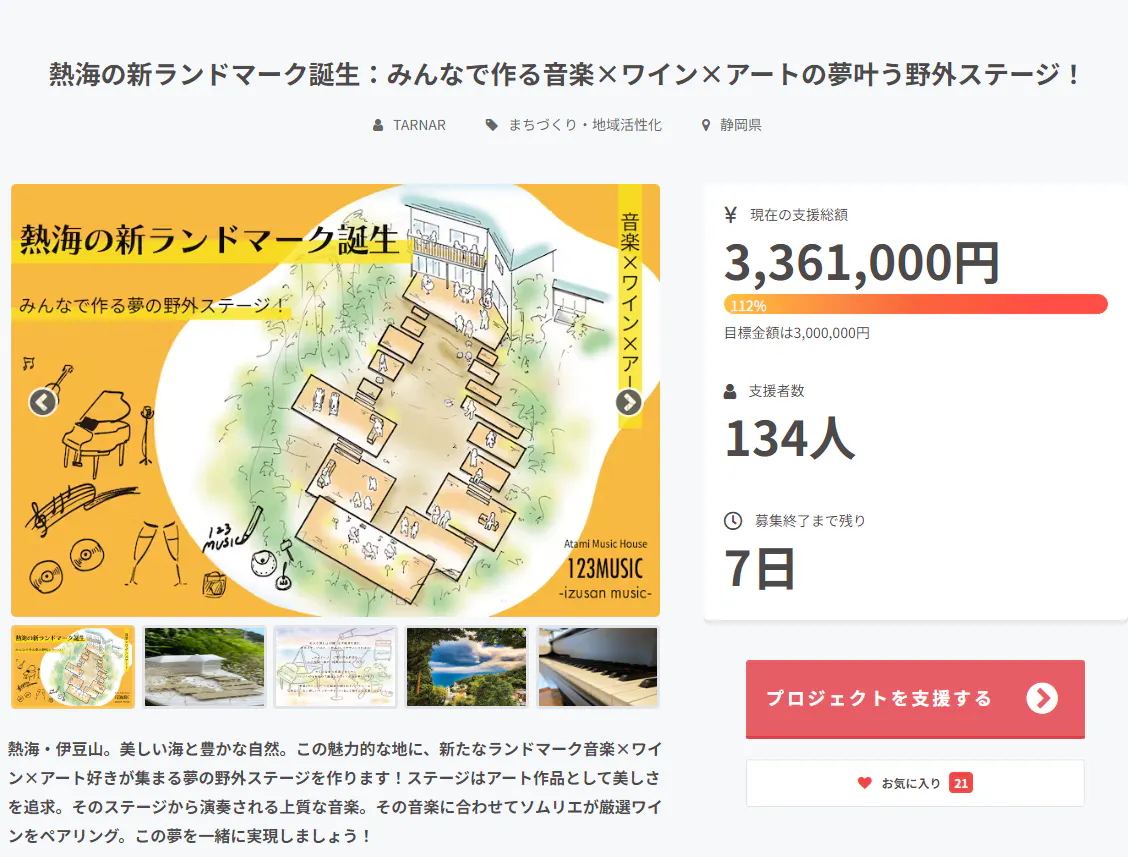Click the next slide arrow on carousel
1128x857 pixels.
click(628, 402)
